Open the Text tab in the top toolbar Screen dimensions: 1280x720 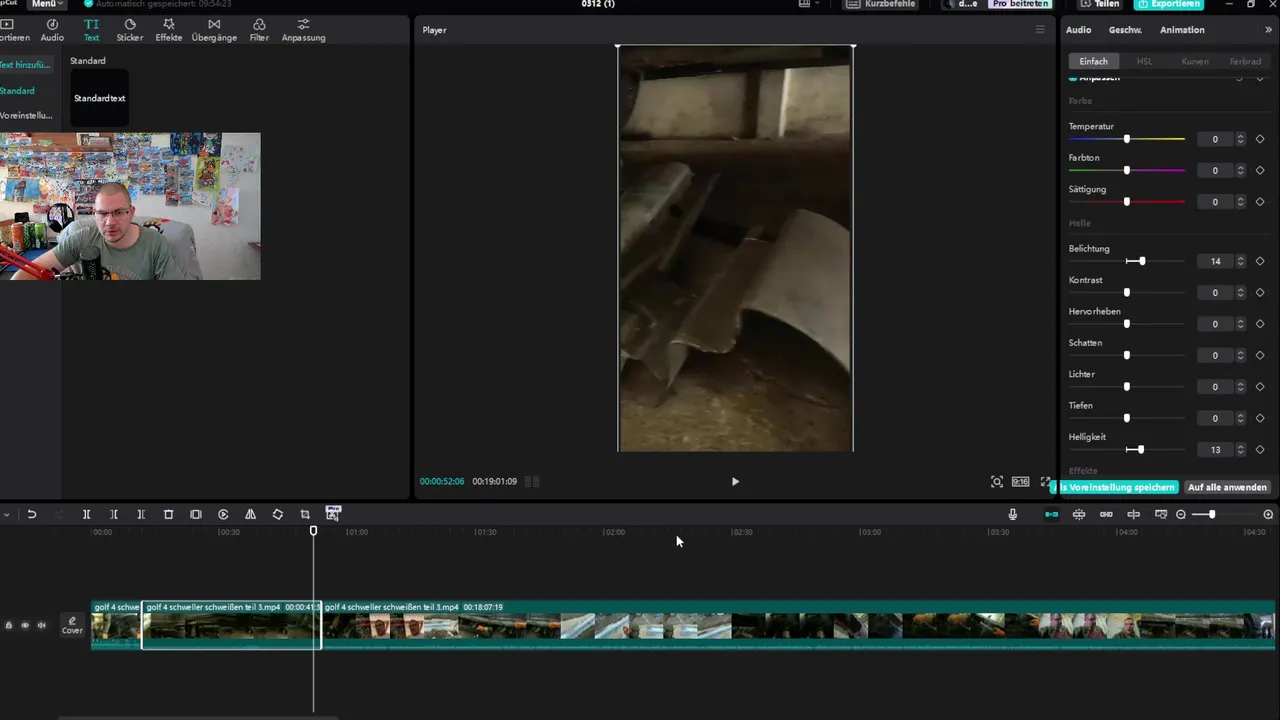pos(91,30)
